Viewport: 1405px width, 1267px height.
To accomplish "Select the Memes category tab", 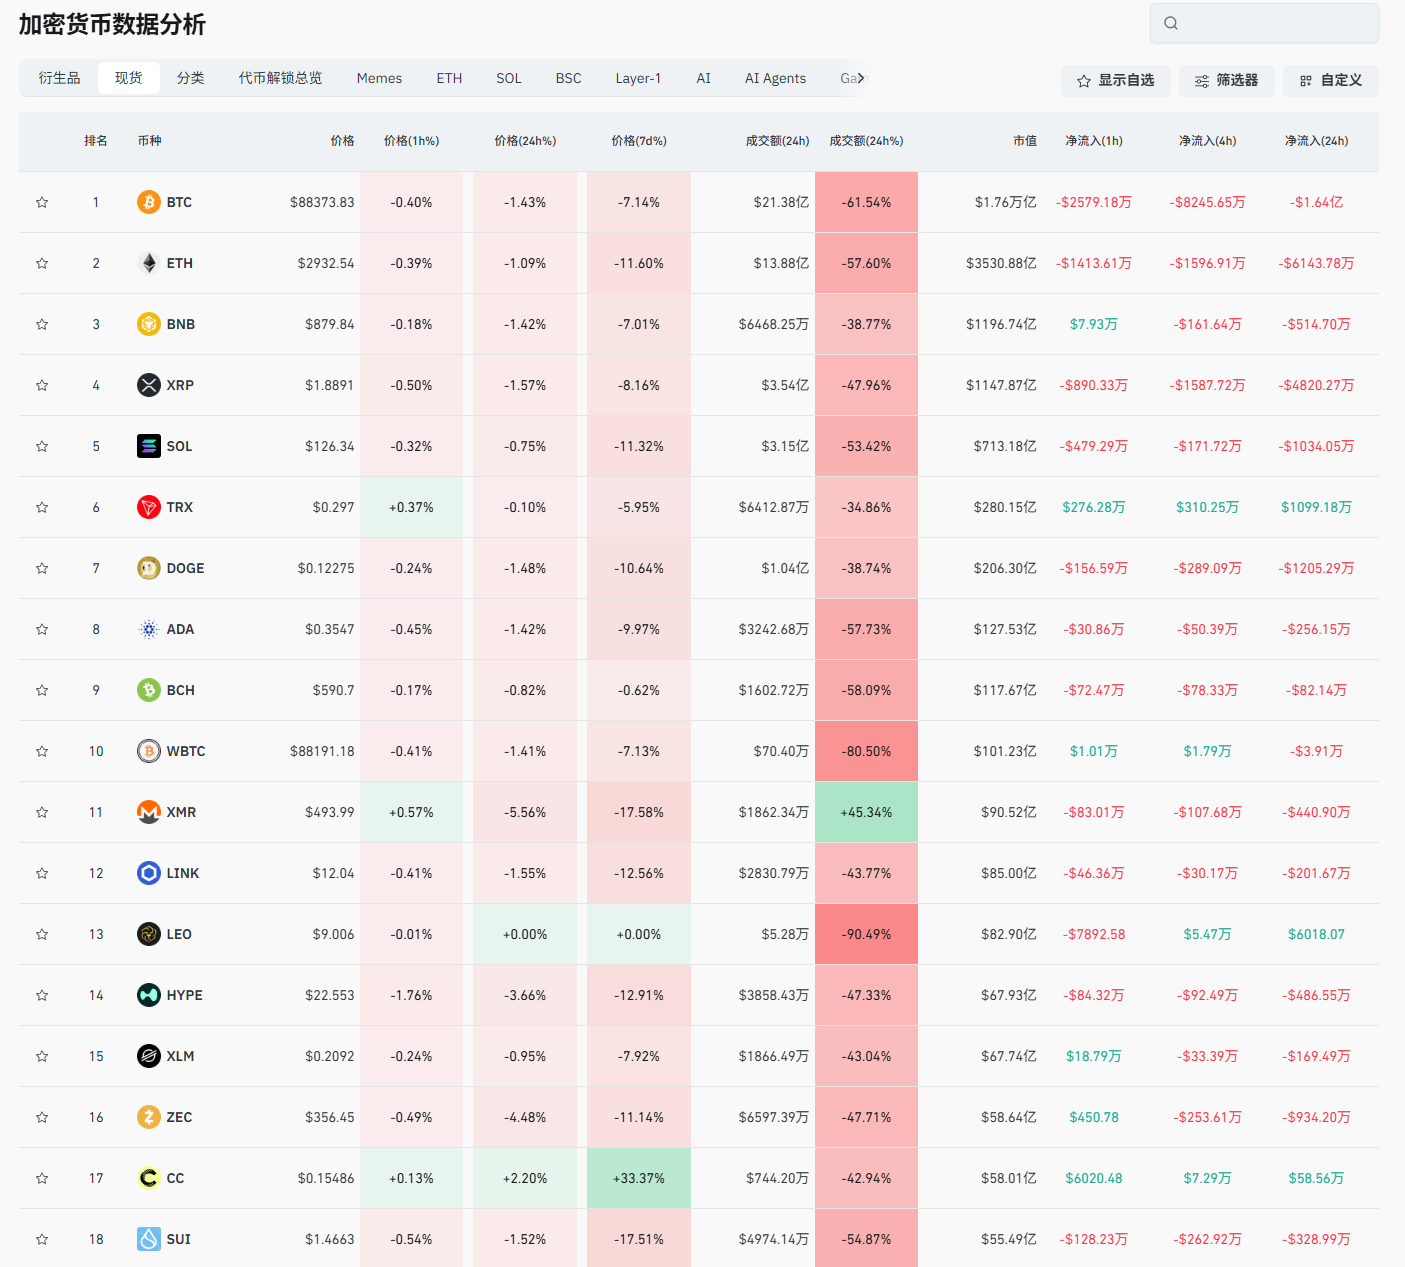I will point(379,78).
